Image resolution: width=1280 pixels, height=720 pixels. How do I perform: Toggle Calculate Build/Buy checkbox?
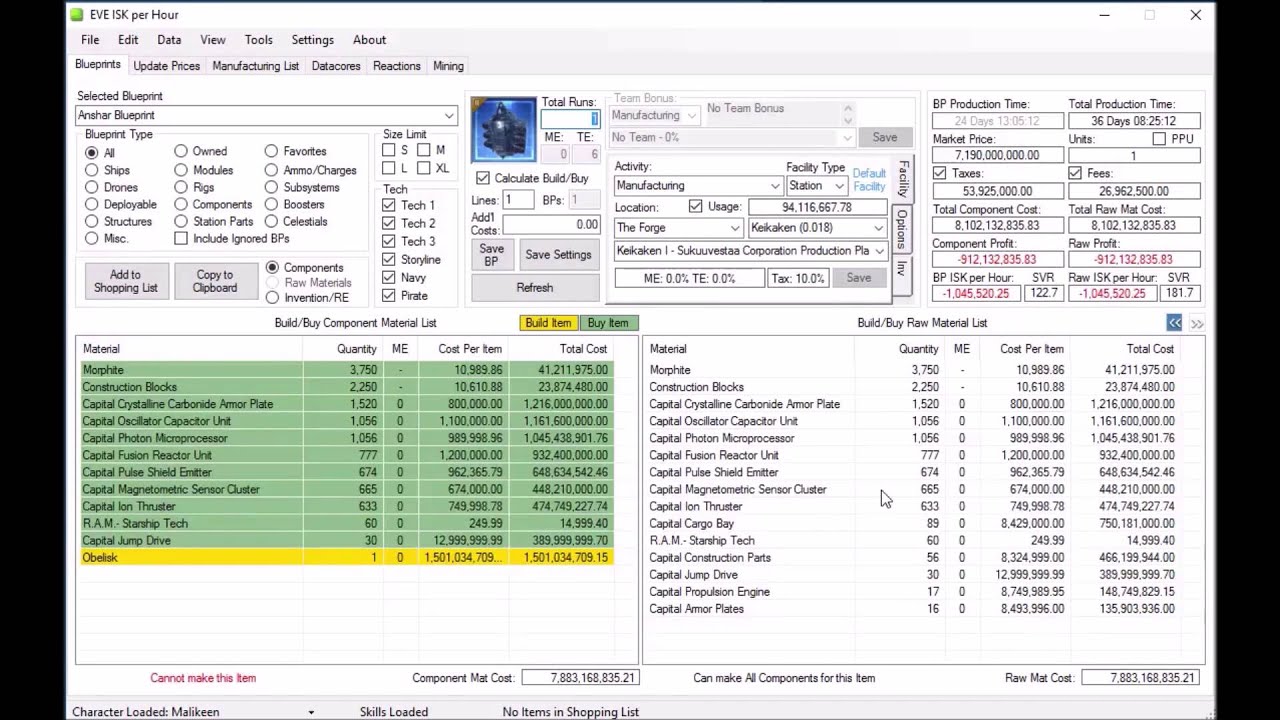[483, 178]
